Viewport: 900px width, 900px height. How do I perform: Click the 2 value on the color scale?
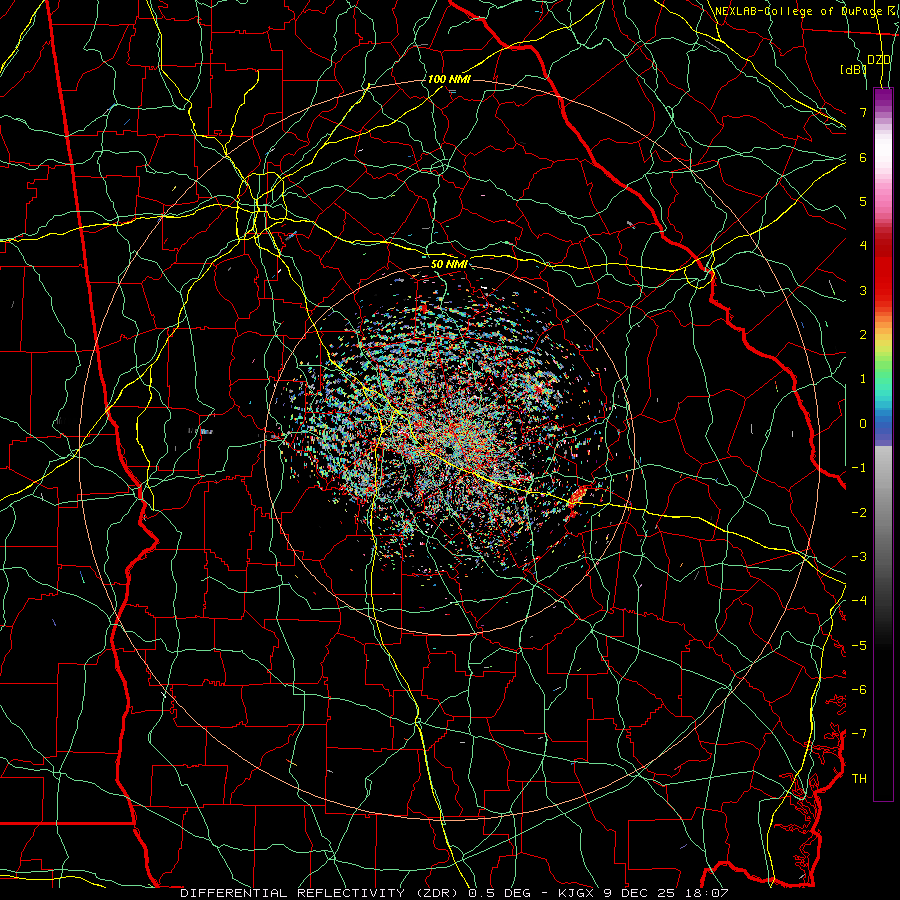click(863, 335)
